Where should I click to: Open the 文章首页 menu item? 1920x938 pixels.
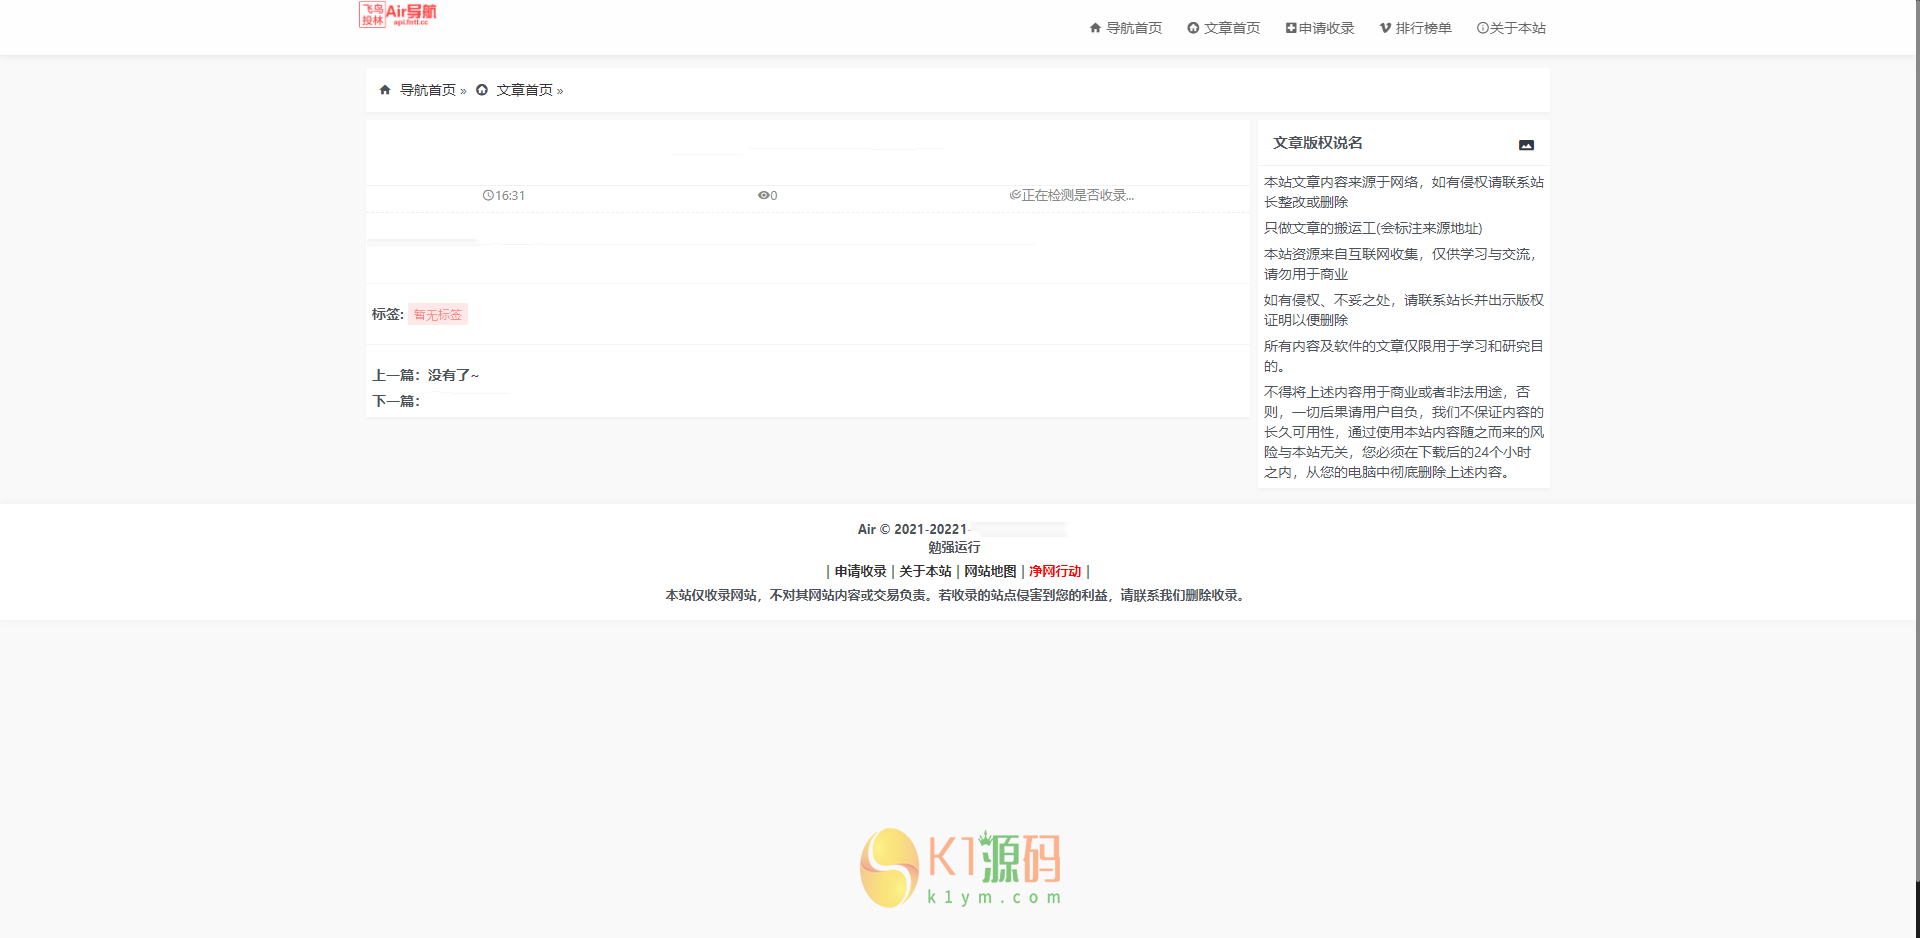pyautogui.click(x=1224, y=27)
